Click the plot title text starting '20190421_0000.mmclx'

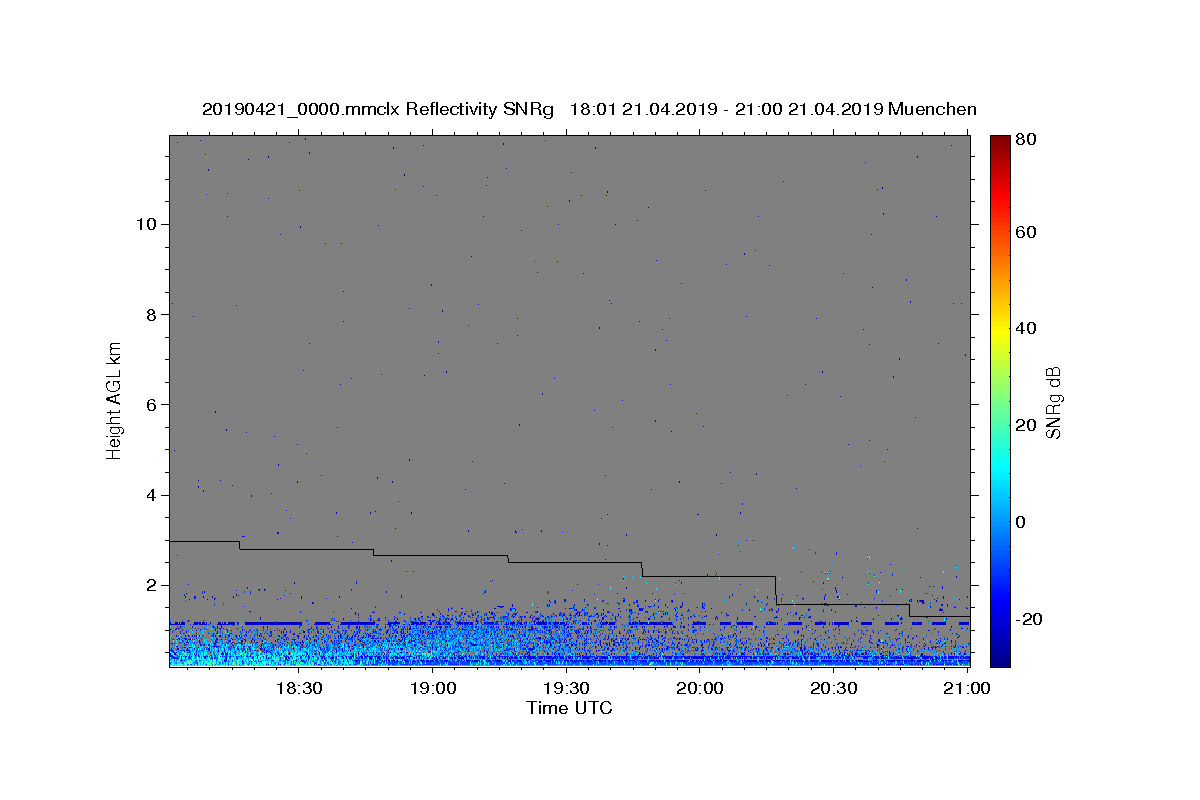coord(589,109)
